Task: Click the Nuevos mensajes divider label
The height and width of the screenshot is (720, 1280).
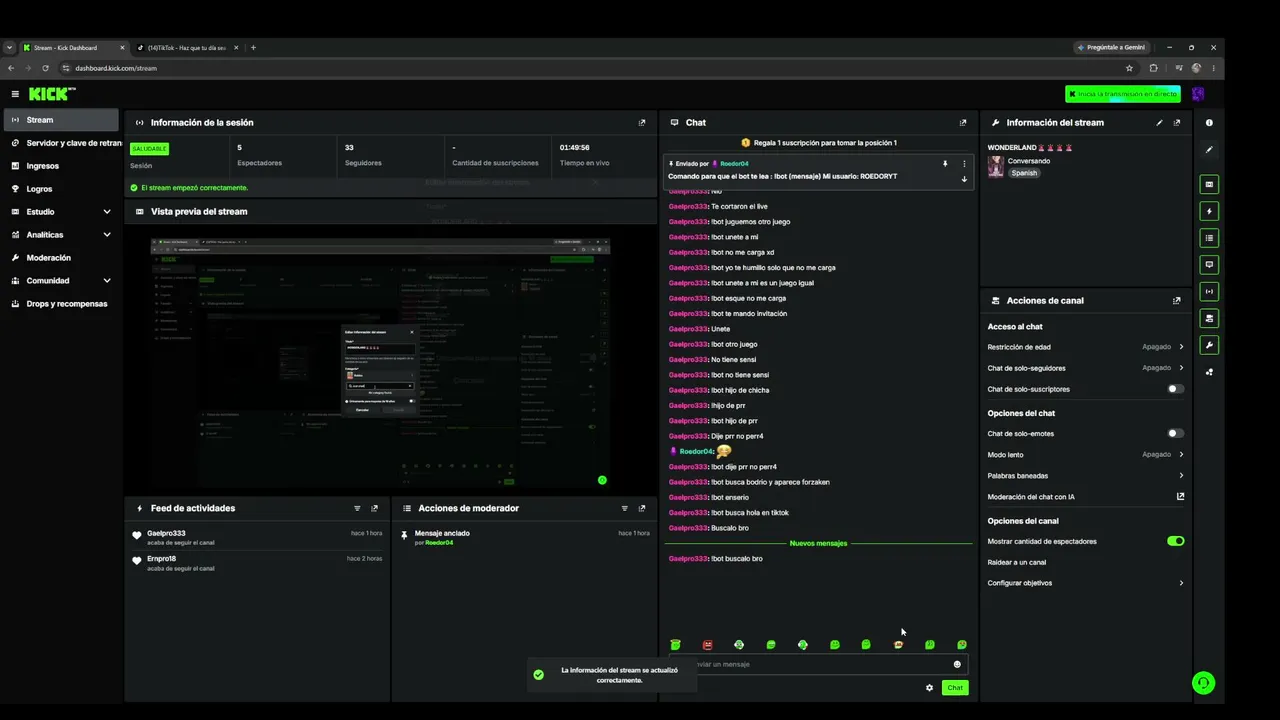Action: click(x=818, y=544)
